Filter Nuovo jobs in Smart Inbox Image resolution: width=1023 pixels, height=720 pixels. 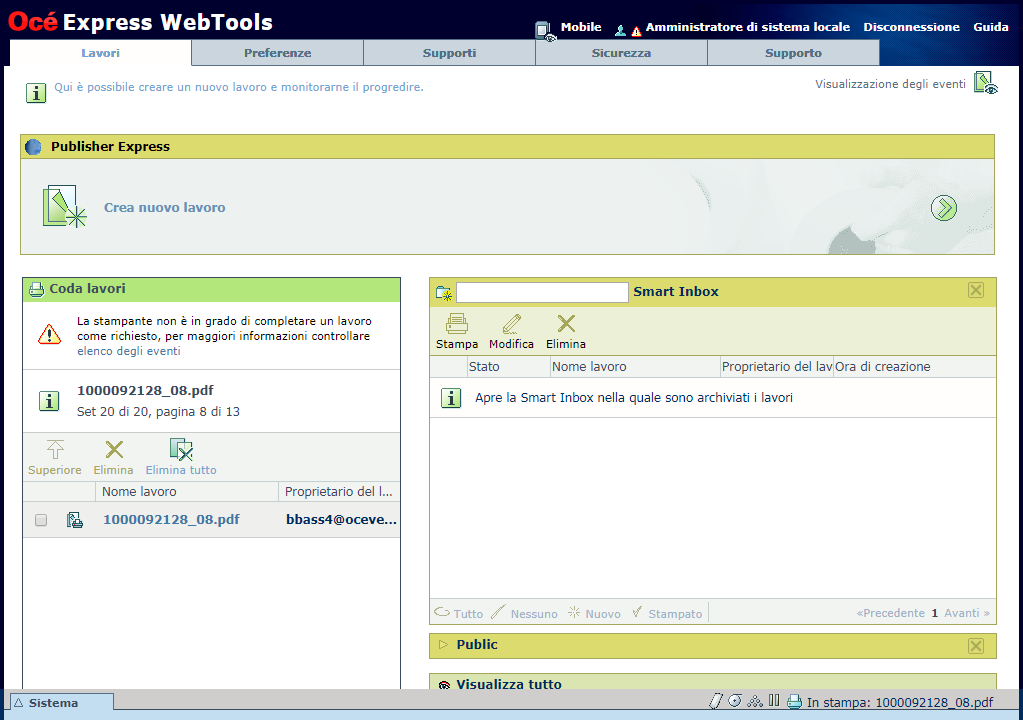603,614
